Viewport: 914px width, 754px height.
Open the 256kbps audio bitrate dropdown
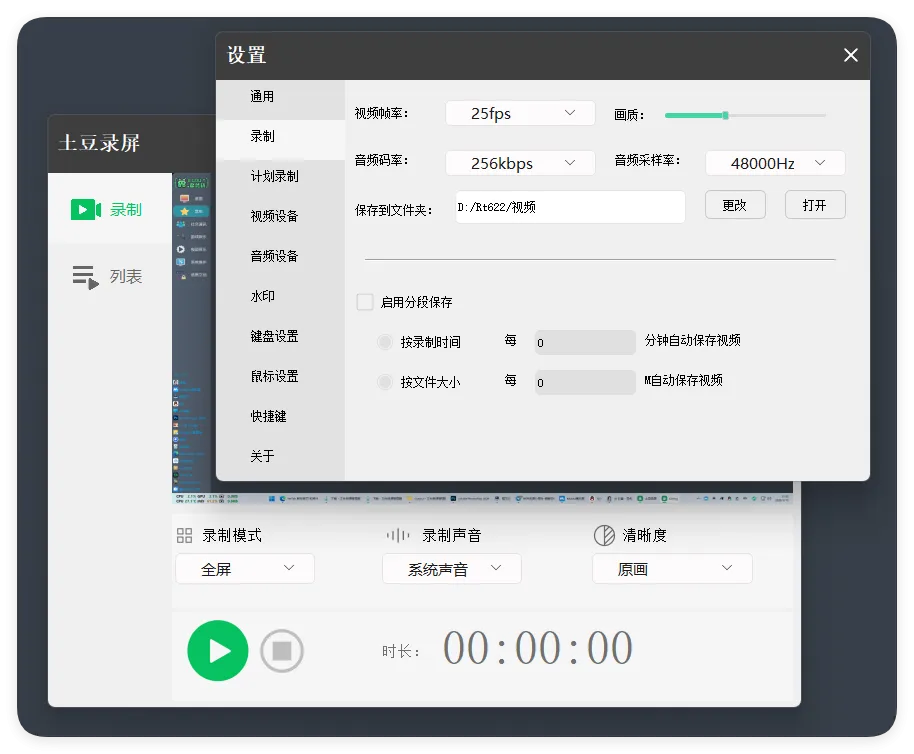519,162
